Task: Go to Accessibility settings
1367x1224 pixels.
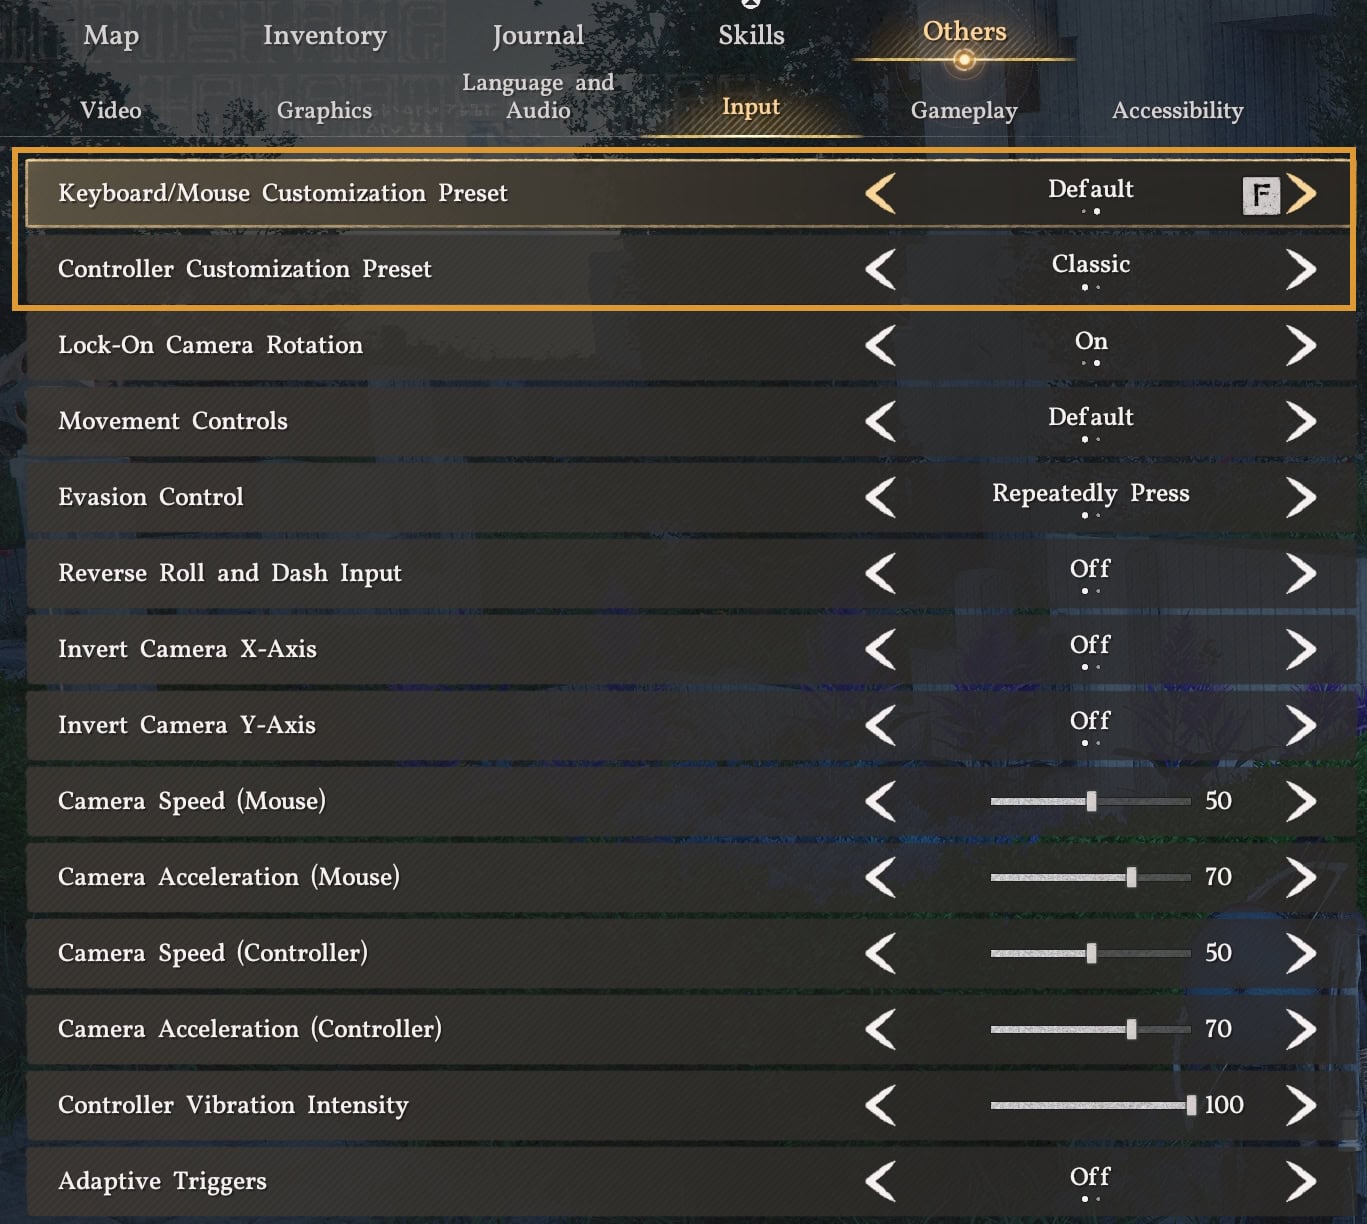Action: 1177,110
